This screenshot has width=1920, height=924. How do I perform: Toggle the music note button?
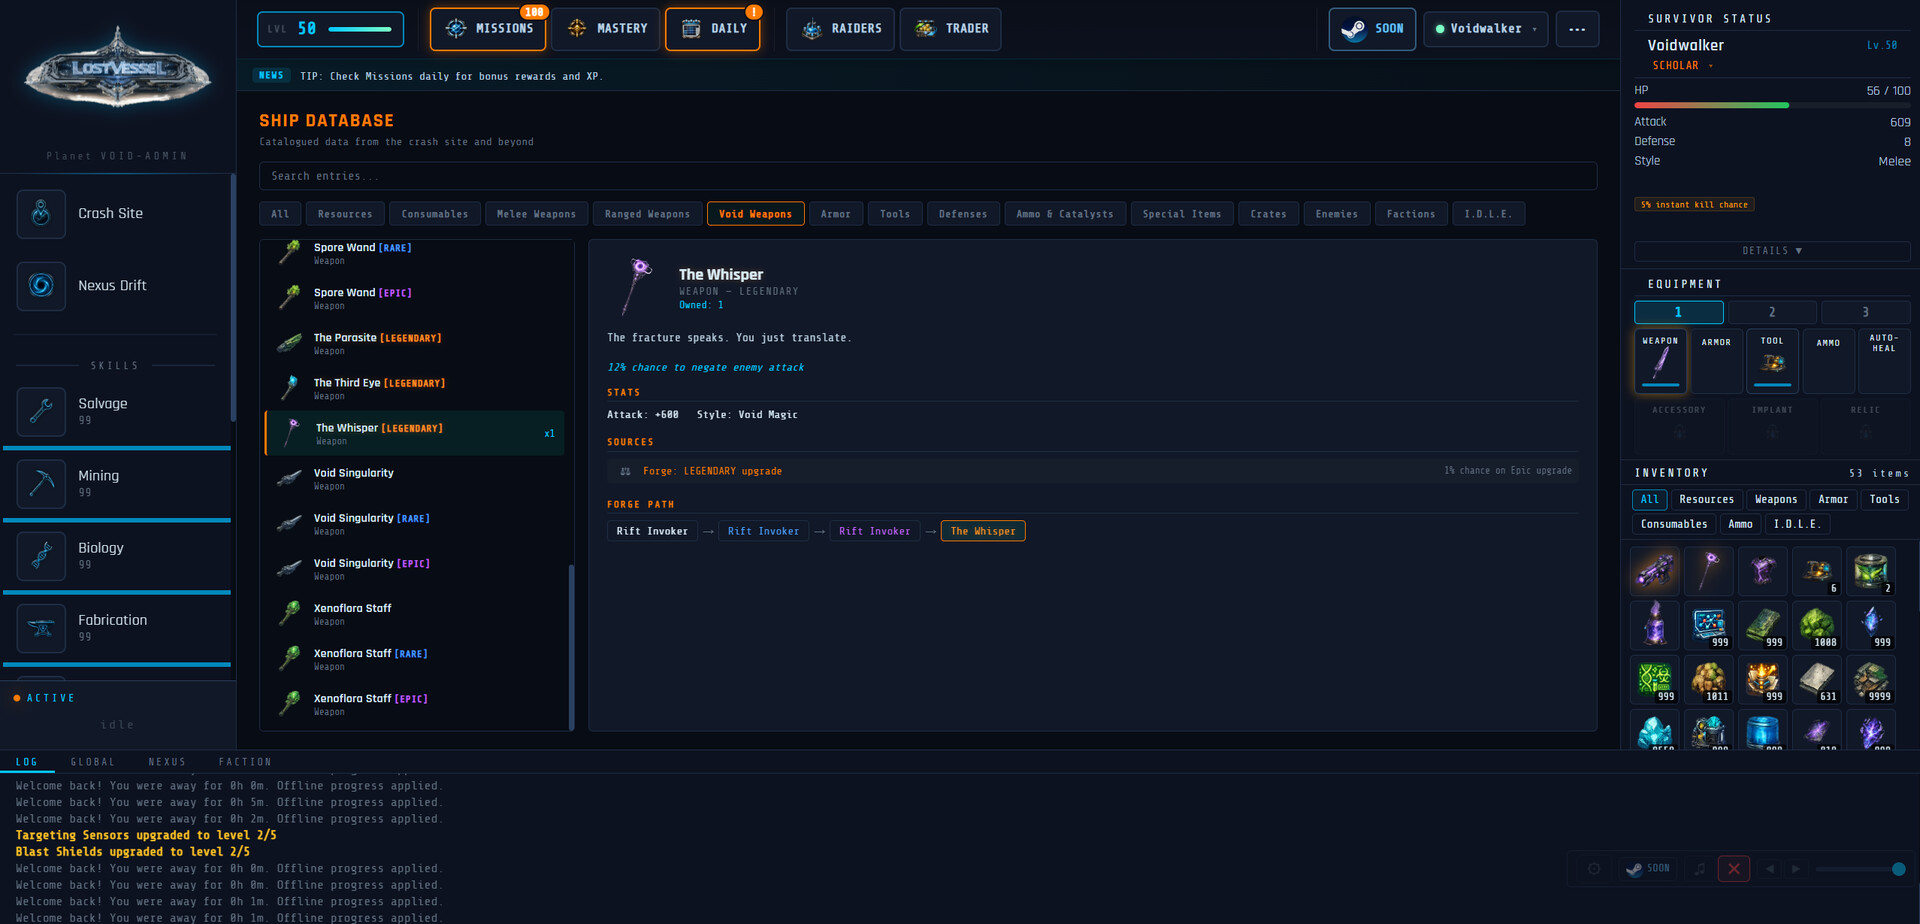coord(1700,869)
